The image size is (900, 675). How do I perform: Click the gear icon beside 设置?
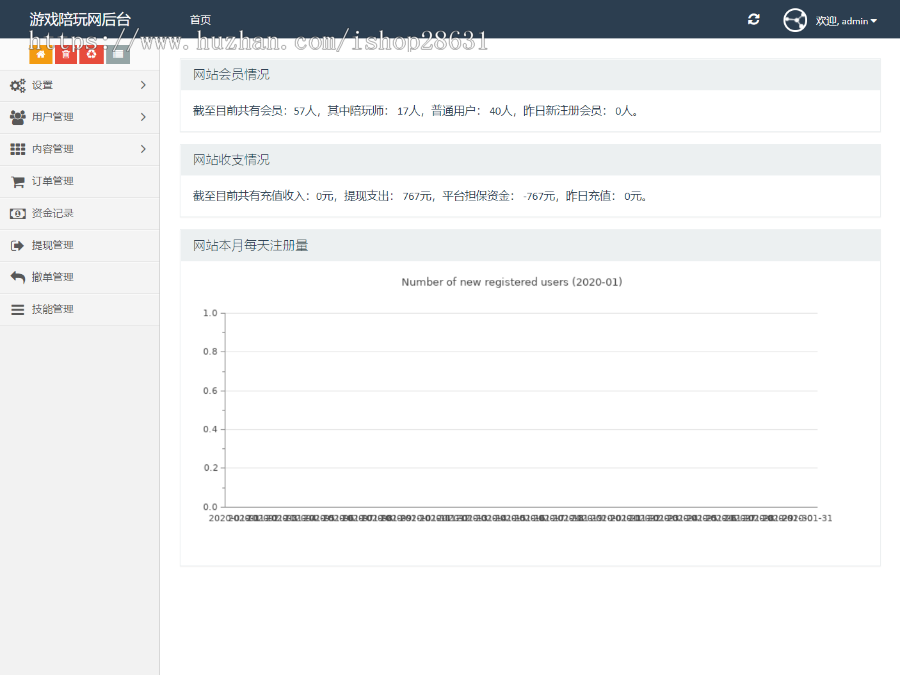17,85
